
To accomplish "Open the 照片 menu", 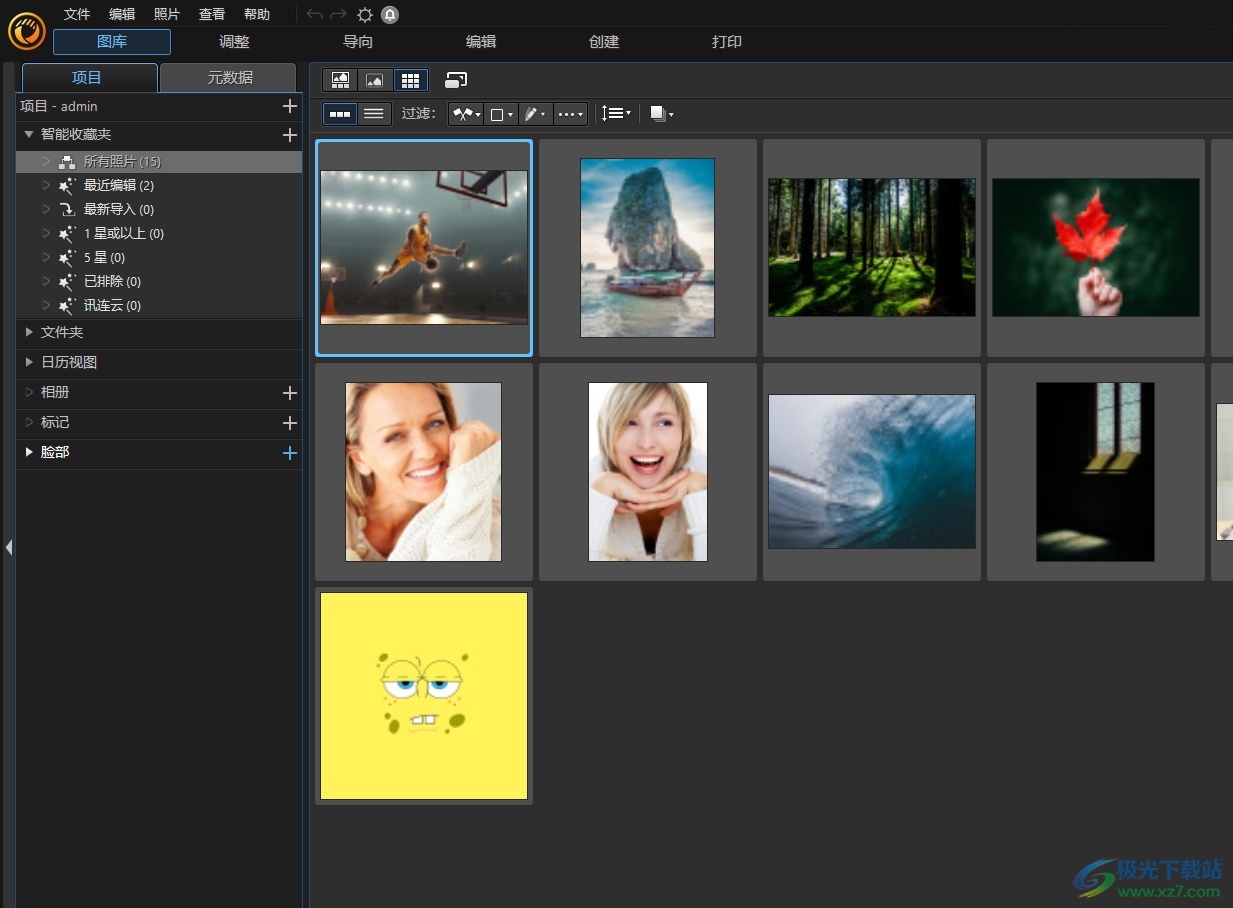I will click(x=167, y=14).
